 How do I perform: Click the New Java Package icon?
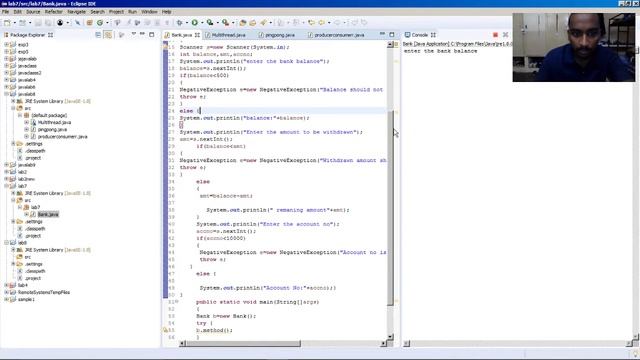point(89,23)
